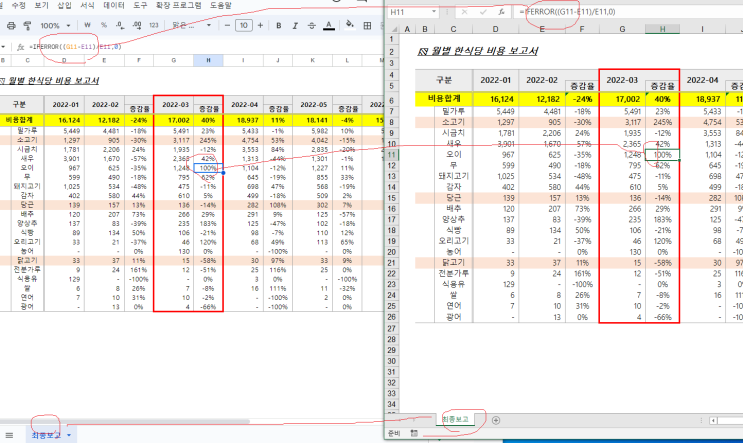
Task: Select the 100% cell in Excel row 11
Action: click(x=662, y=155)
